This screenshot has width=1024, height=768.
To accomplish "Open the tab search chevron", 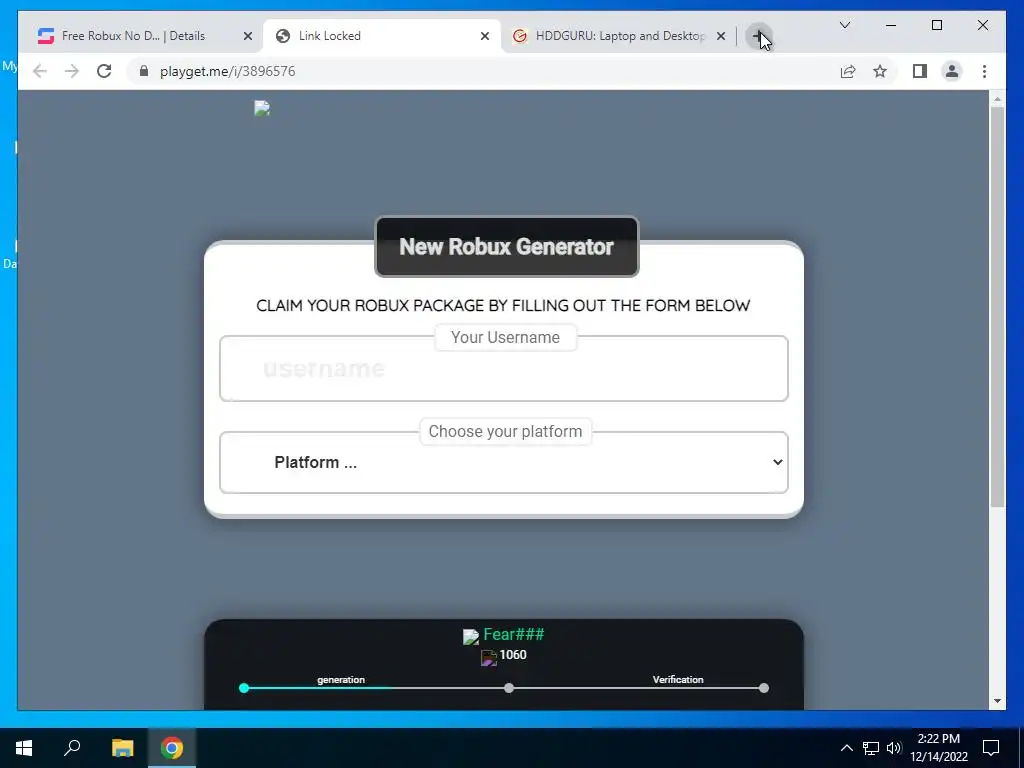I will pos(844,25).
